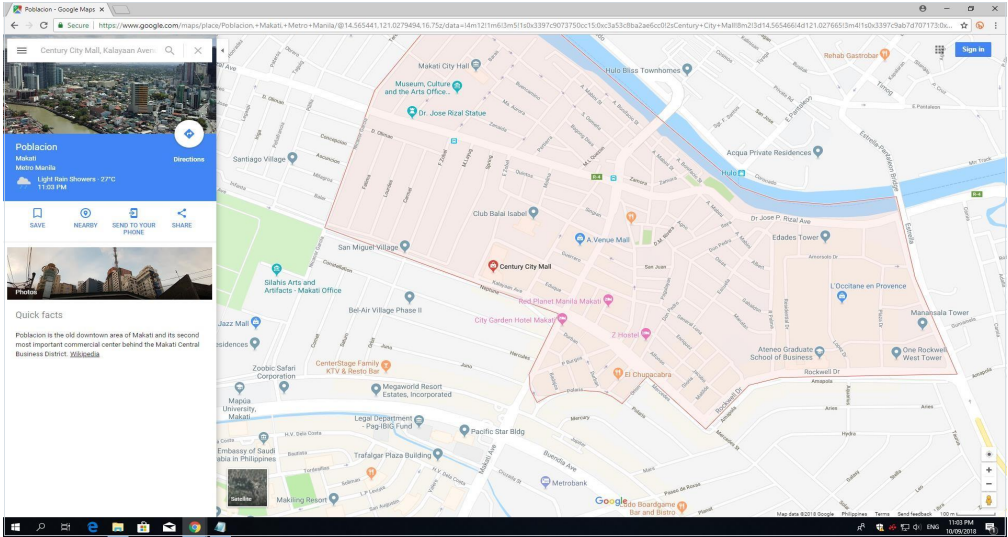The image size is (1008, 537).
Task: Open File Explorer from the taskbar
Action: pyautogui.click(x=118, y=527)
